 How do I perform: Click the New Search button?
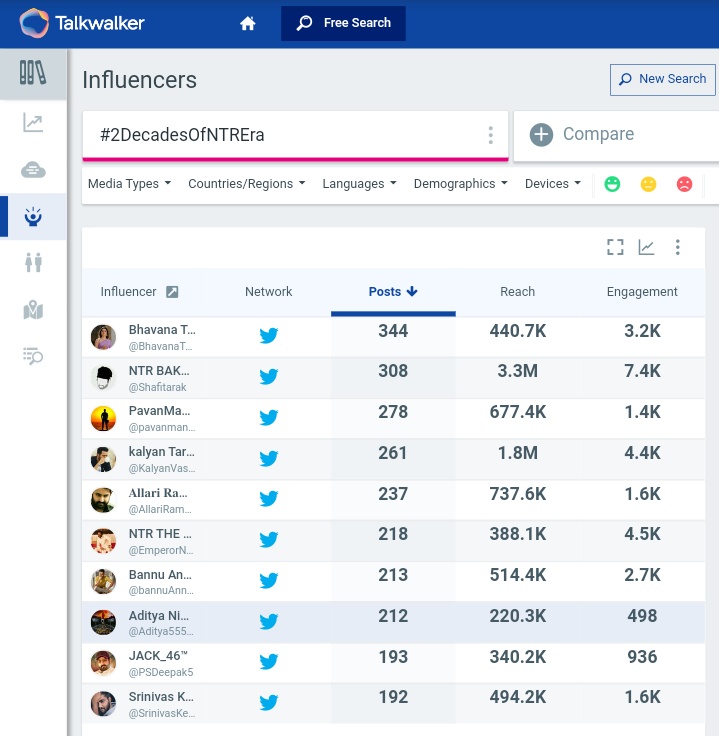point(663,80)
